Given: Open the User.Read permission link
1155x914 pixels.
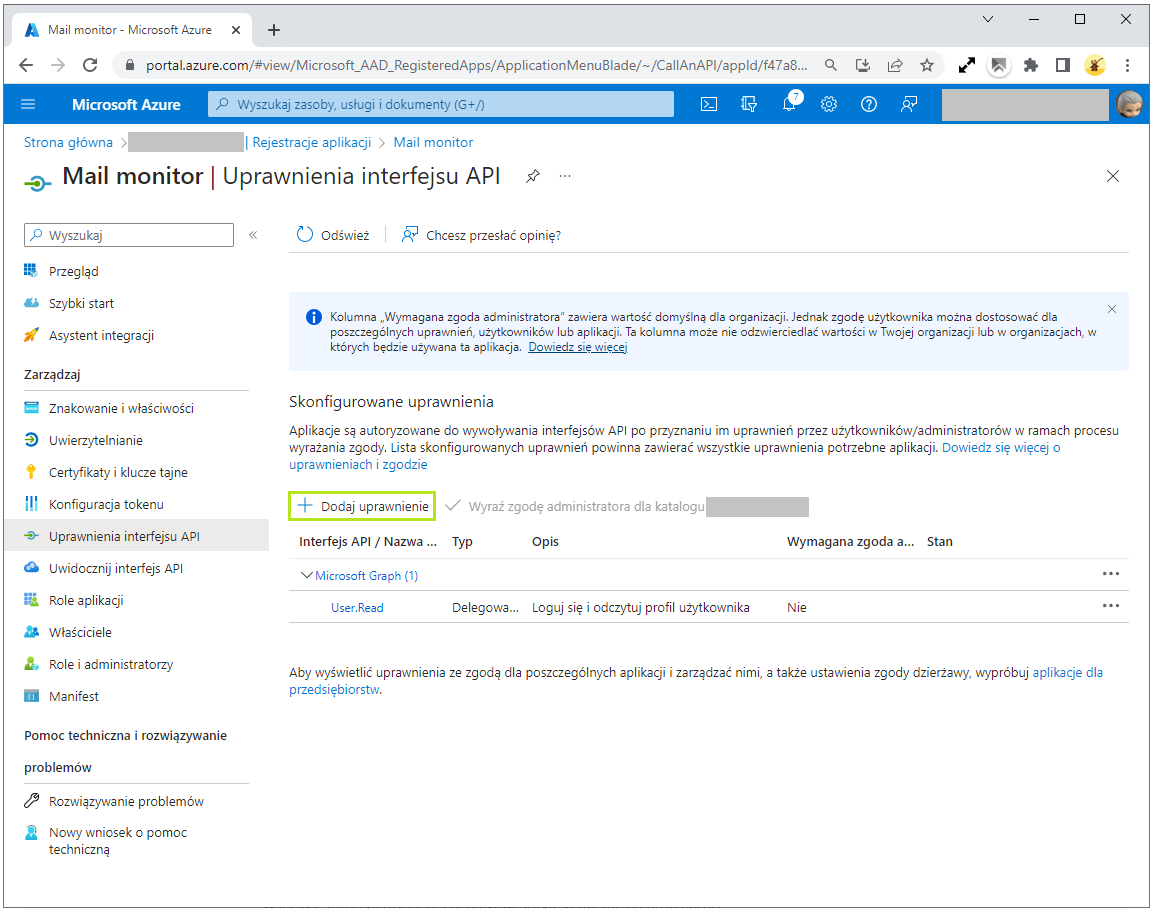Looking at the screenshot, I should click(x=357, y=607).
